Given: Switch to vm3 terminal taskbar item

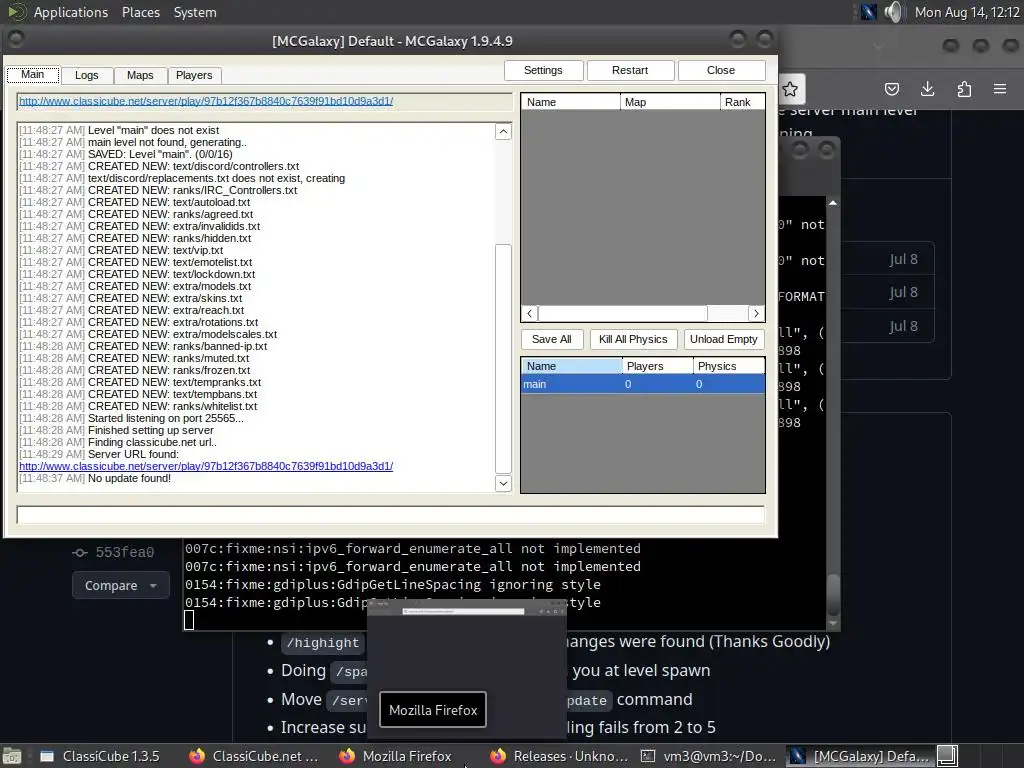Looking at the screenshot, I should click(708, 756).
